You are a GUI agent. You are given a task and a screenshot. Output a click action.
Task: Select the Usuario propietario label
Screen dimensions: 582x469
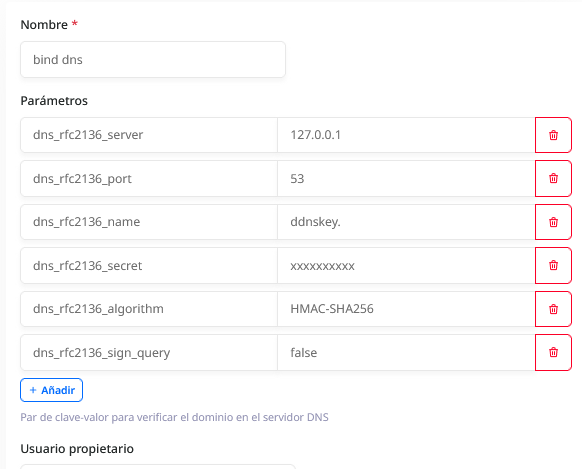pyautogui.click(x=77, y=449)
